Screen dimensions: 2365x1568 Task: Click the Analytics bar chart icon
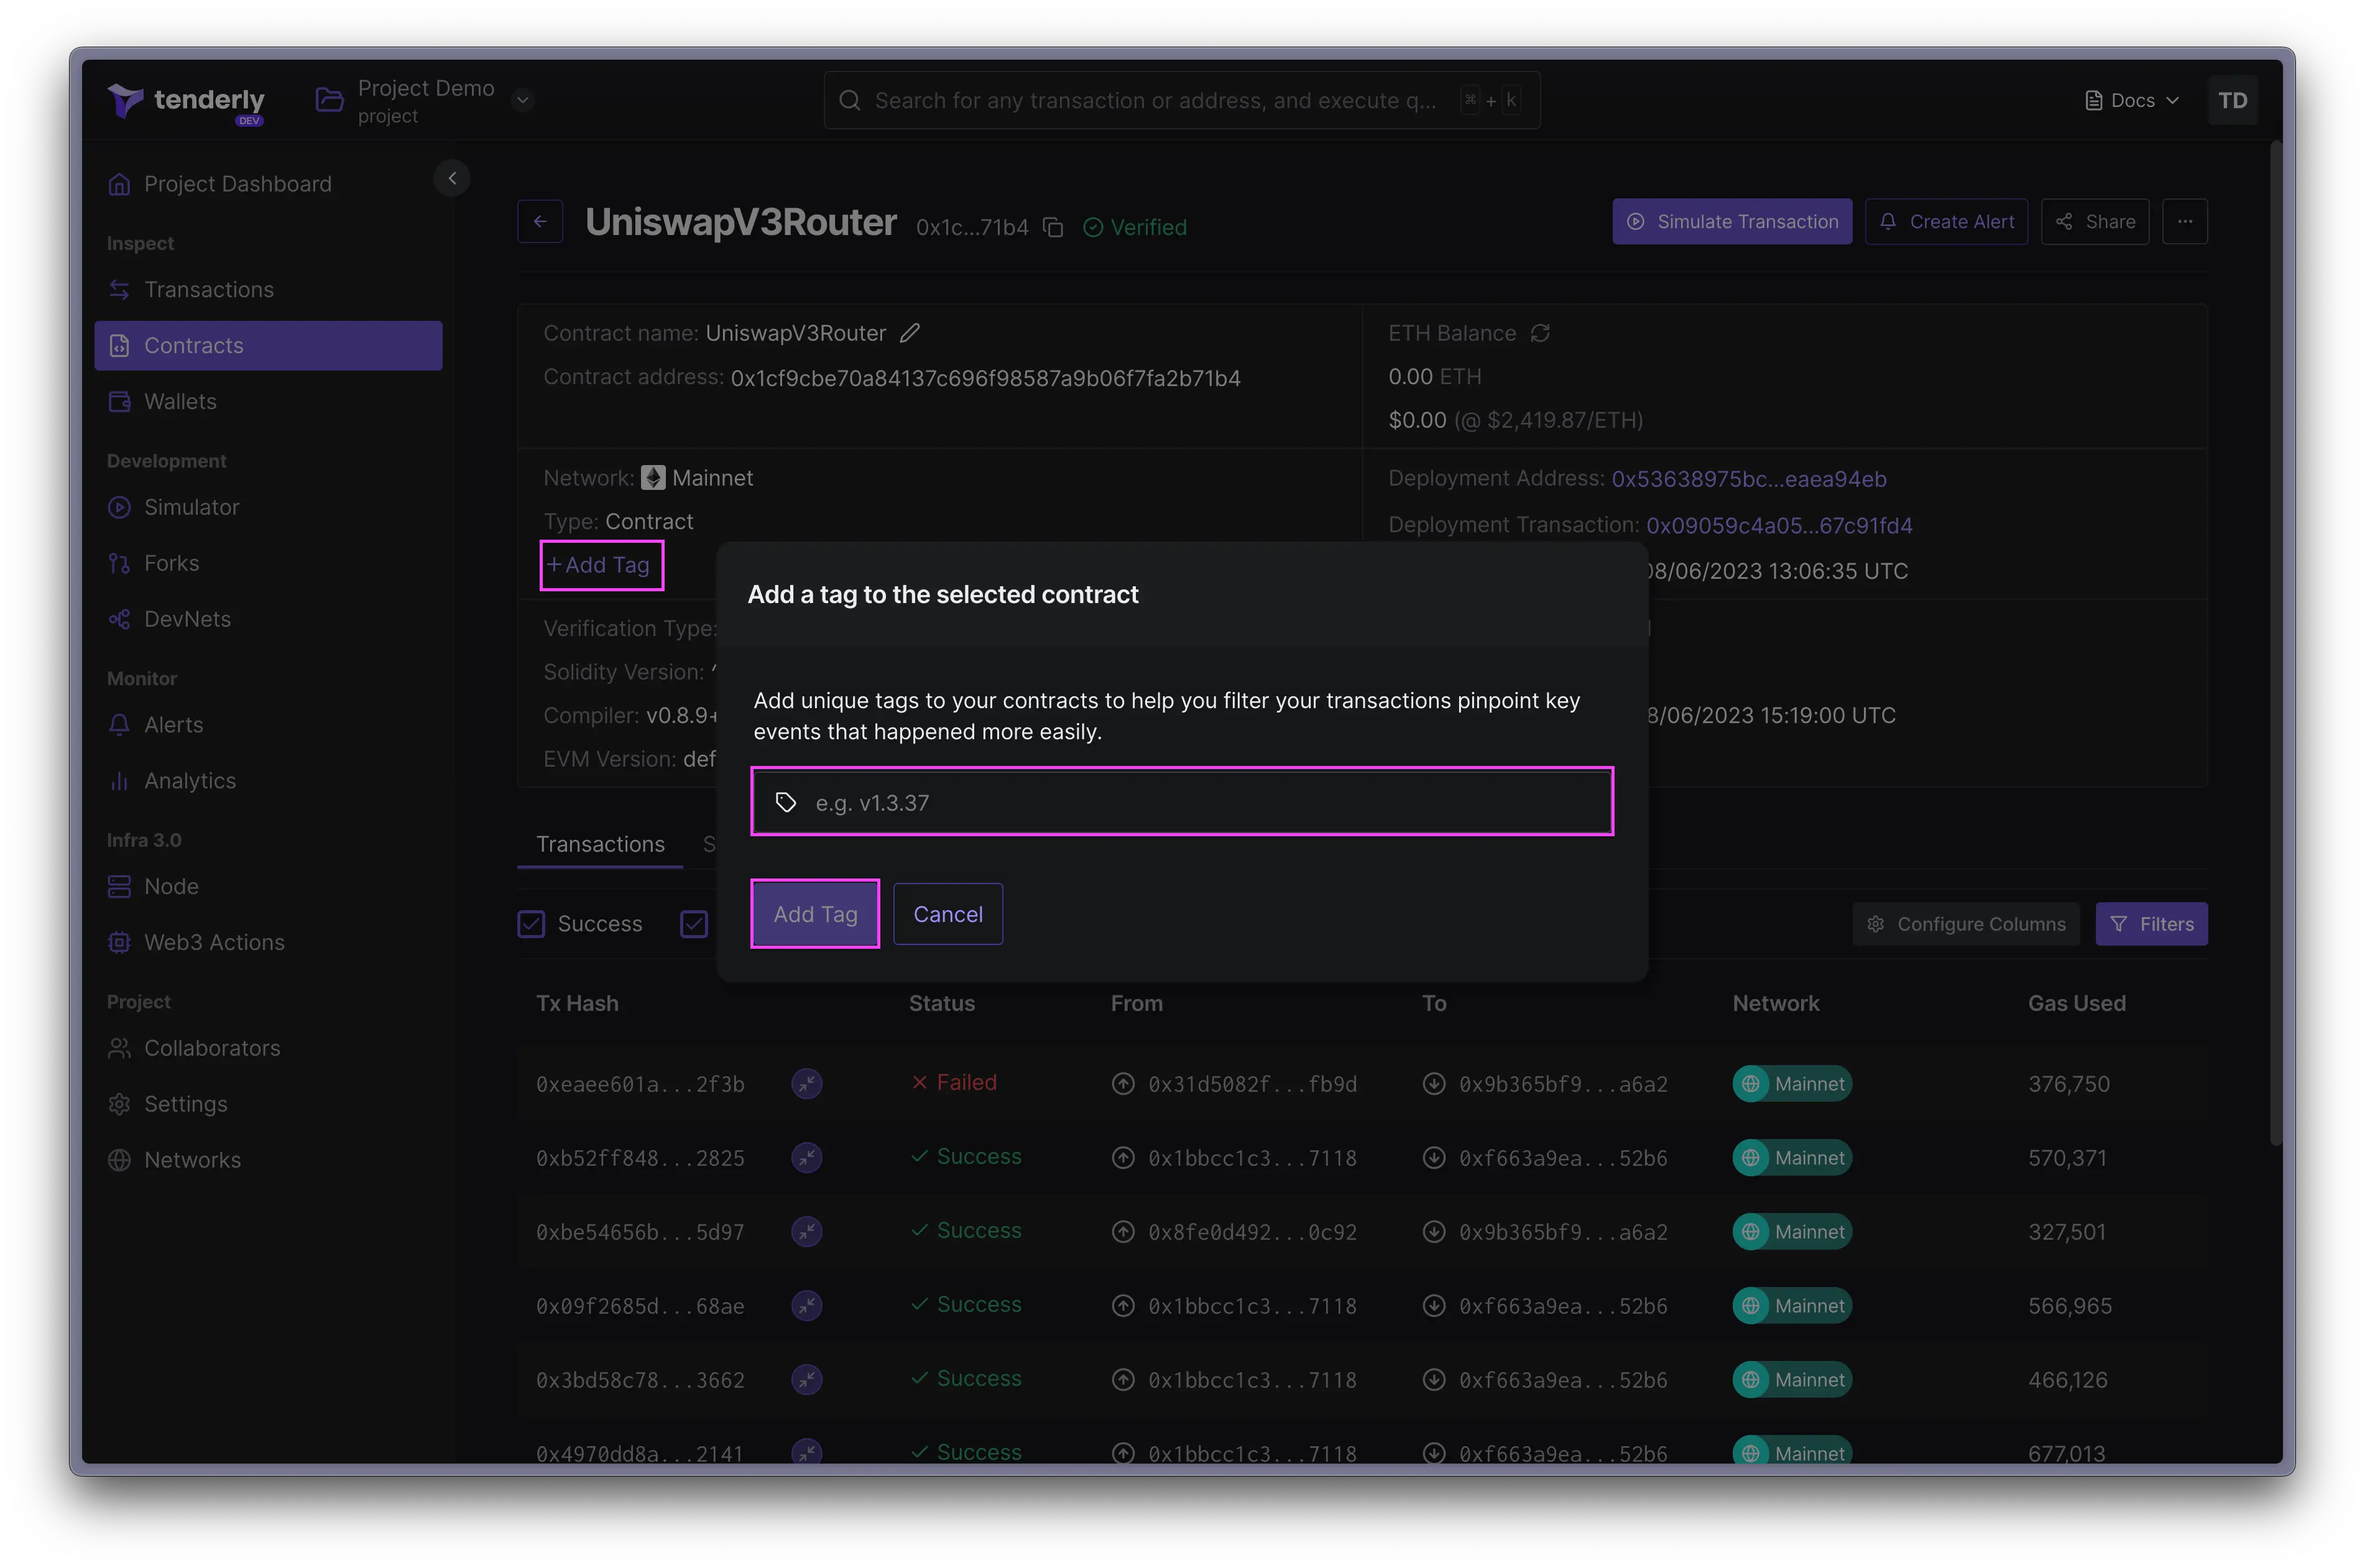coord(119,780)
